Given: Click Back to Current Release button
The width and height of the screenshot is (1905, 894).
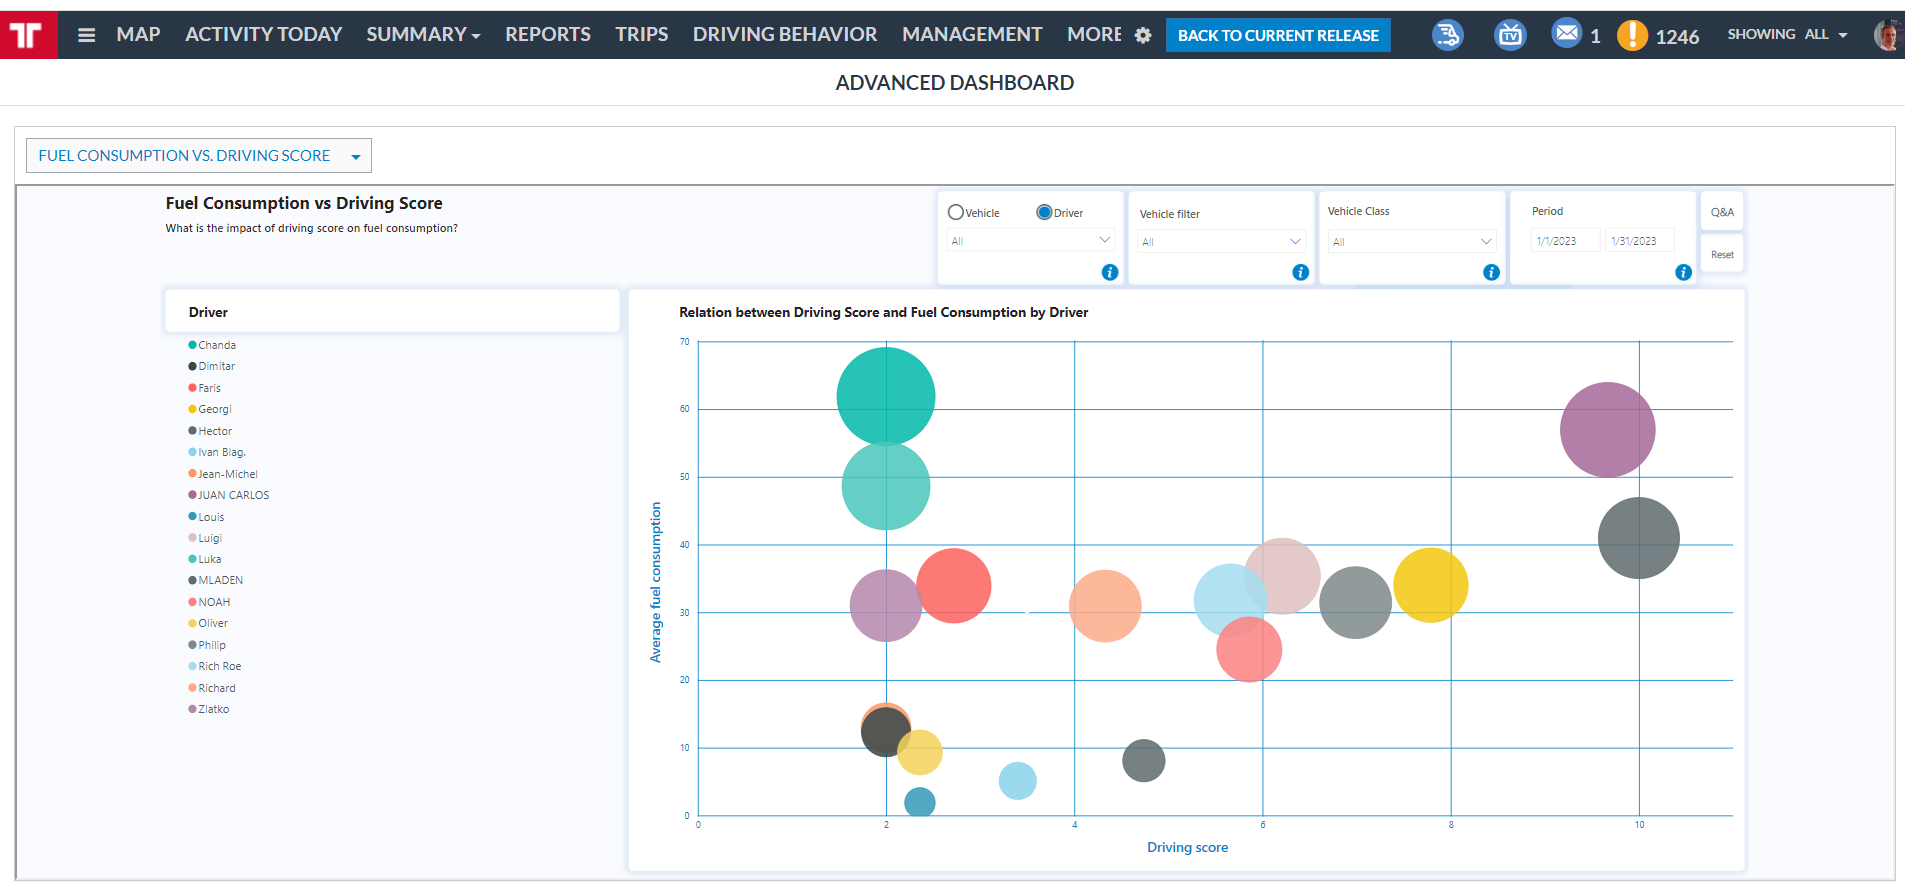Looking at the screenshot, I should [1277, 35].
